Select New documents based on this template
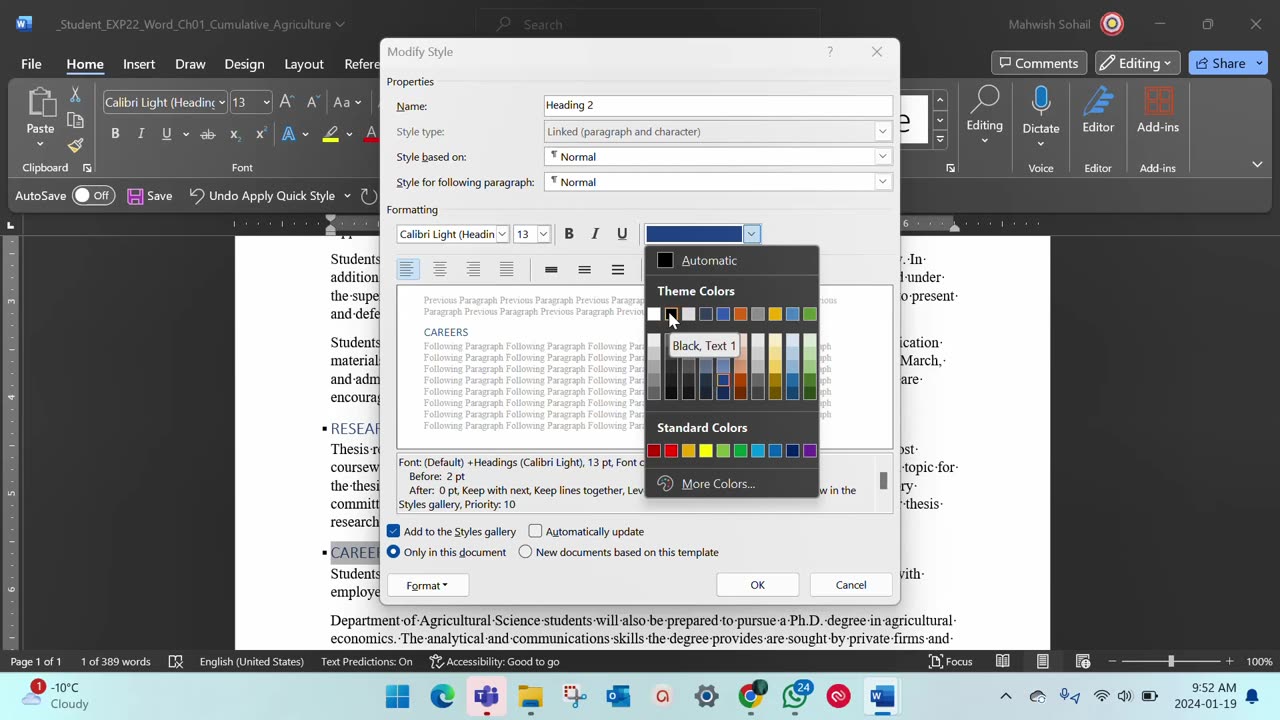1280x720 pixels. (525, 552)
